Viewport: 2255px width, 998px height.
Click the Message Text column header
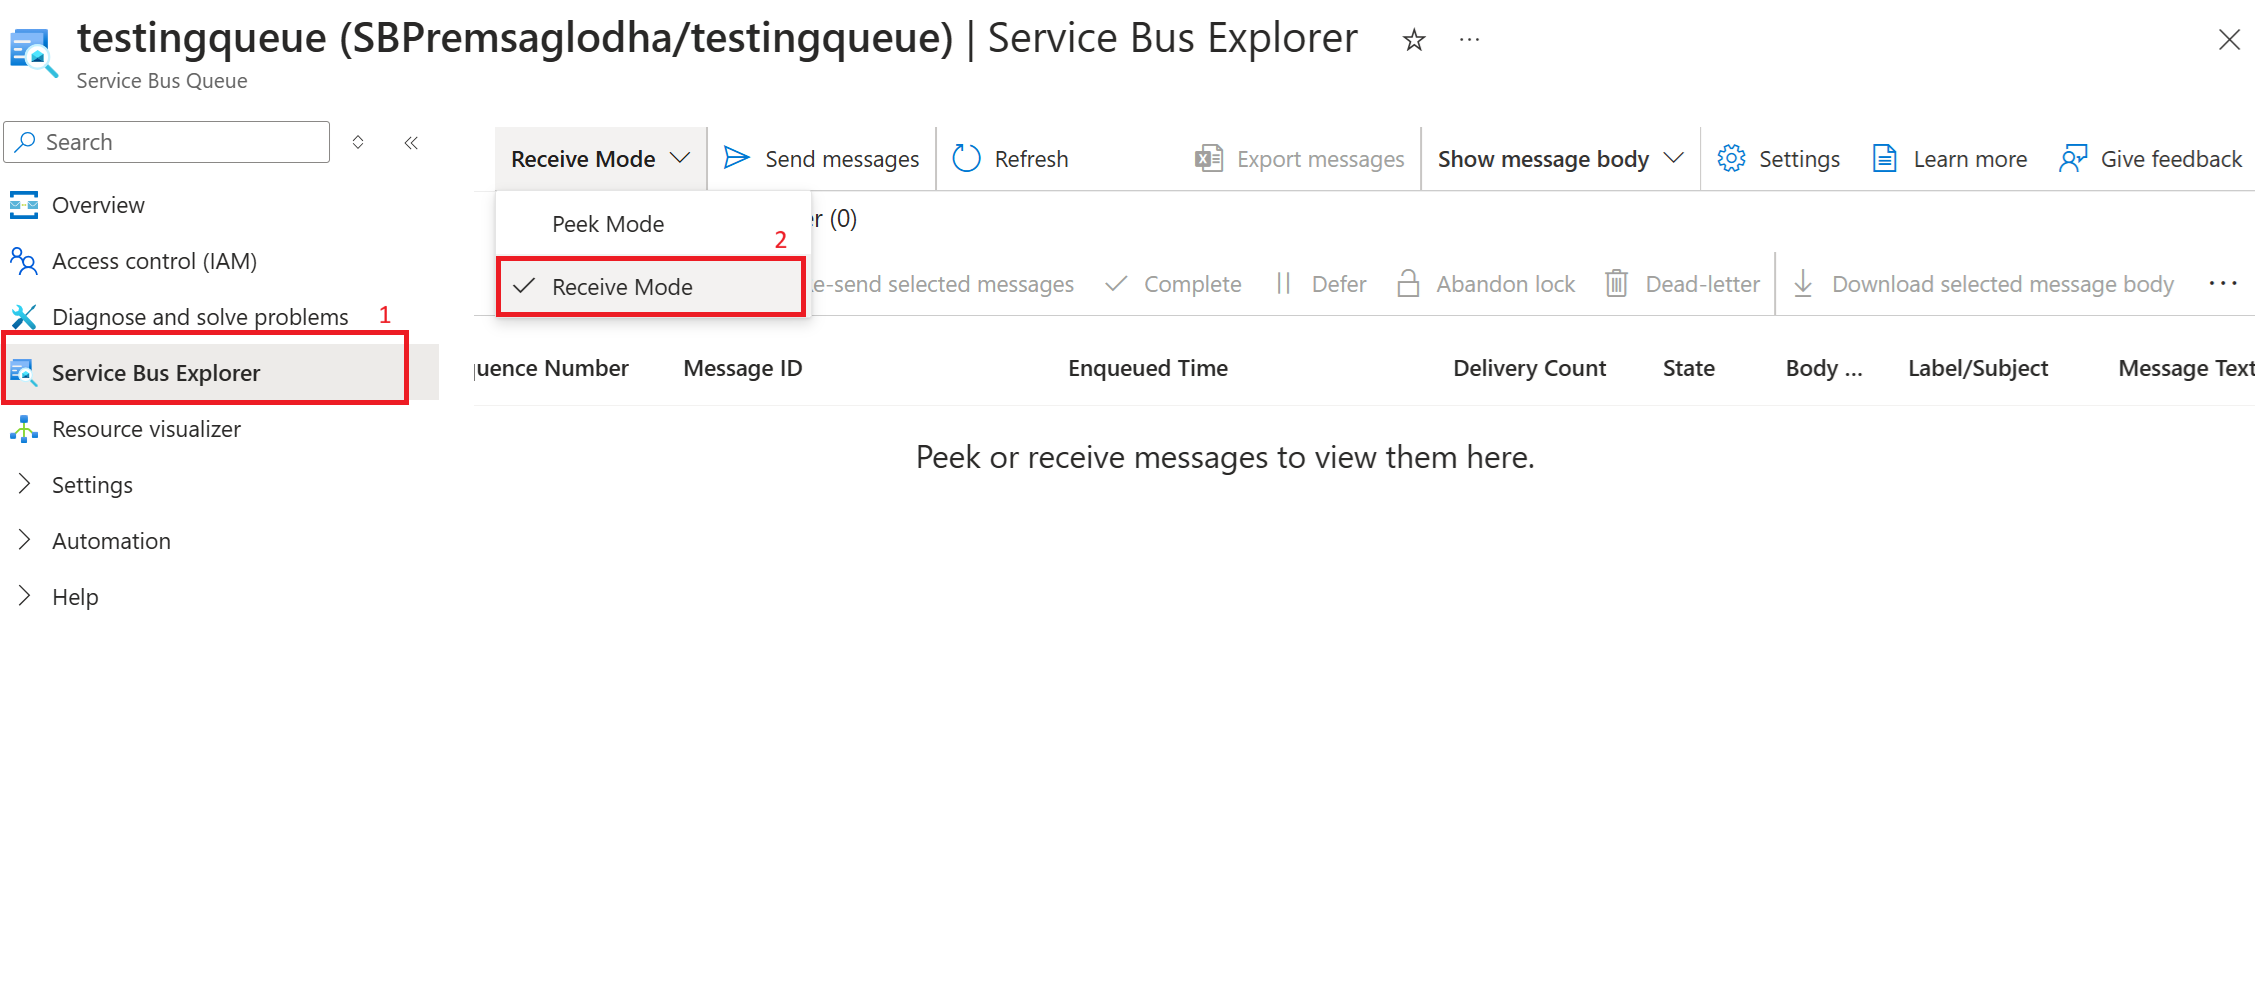[2186, 368]
